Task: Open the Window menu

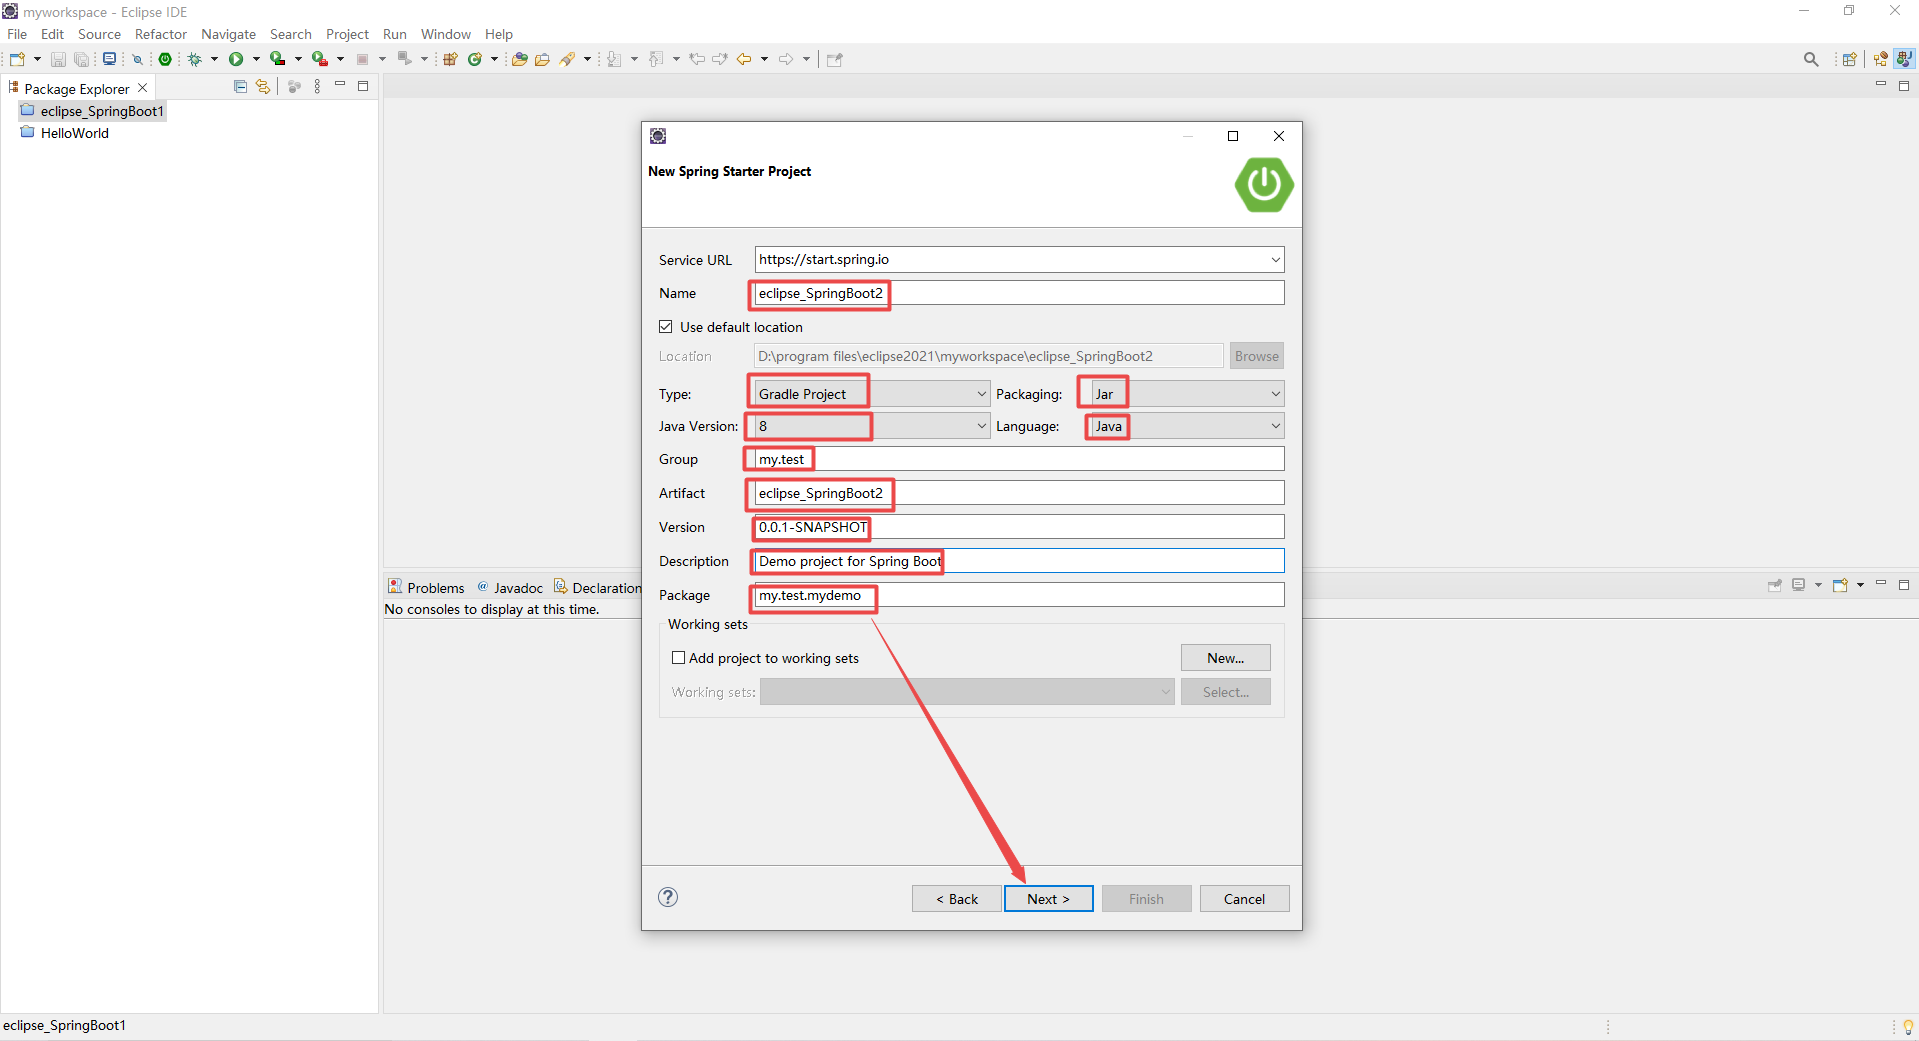Action: 445,34
